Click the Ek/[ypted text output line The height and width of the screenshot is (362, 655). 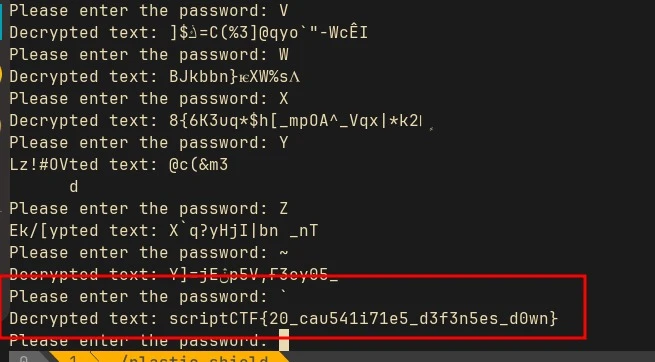164,231
